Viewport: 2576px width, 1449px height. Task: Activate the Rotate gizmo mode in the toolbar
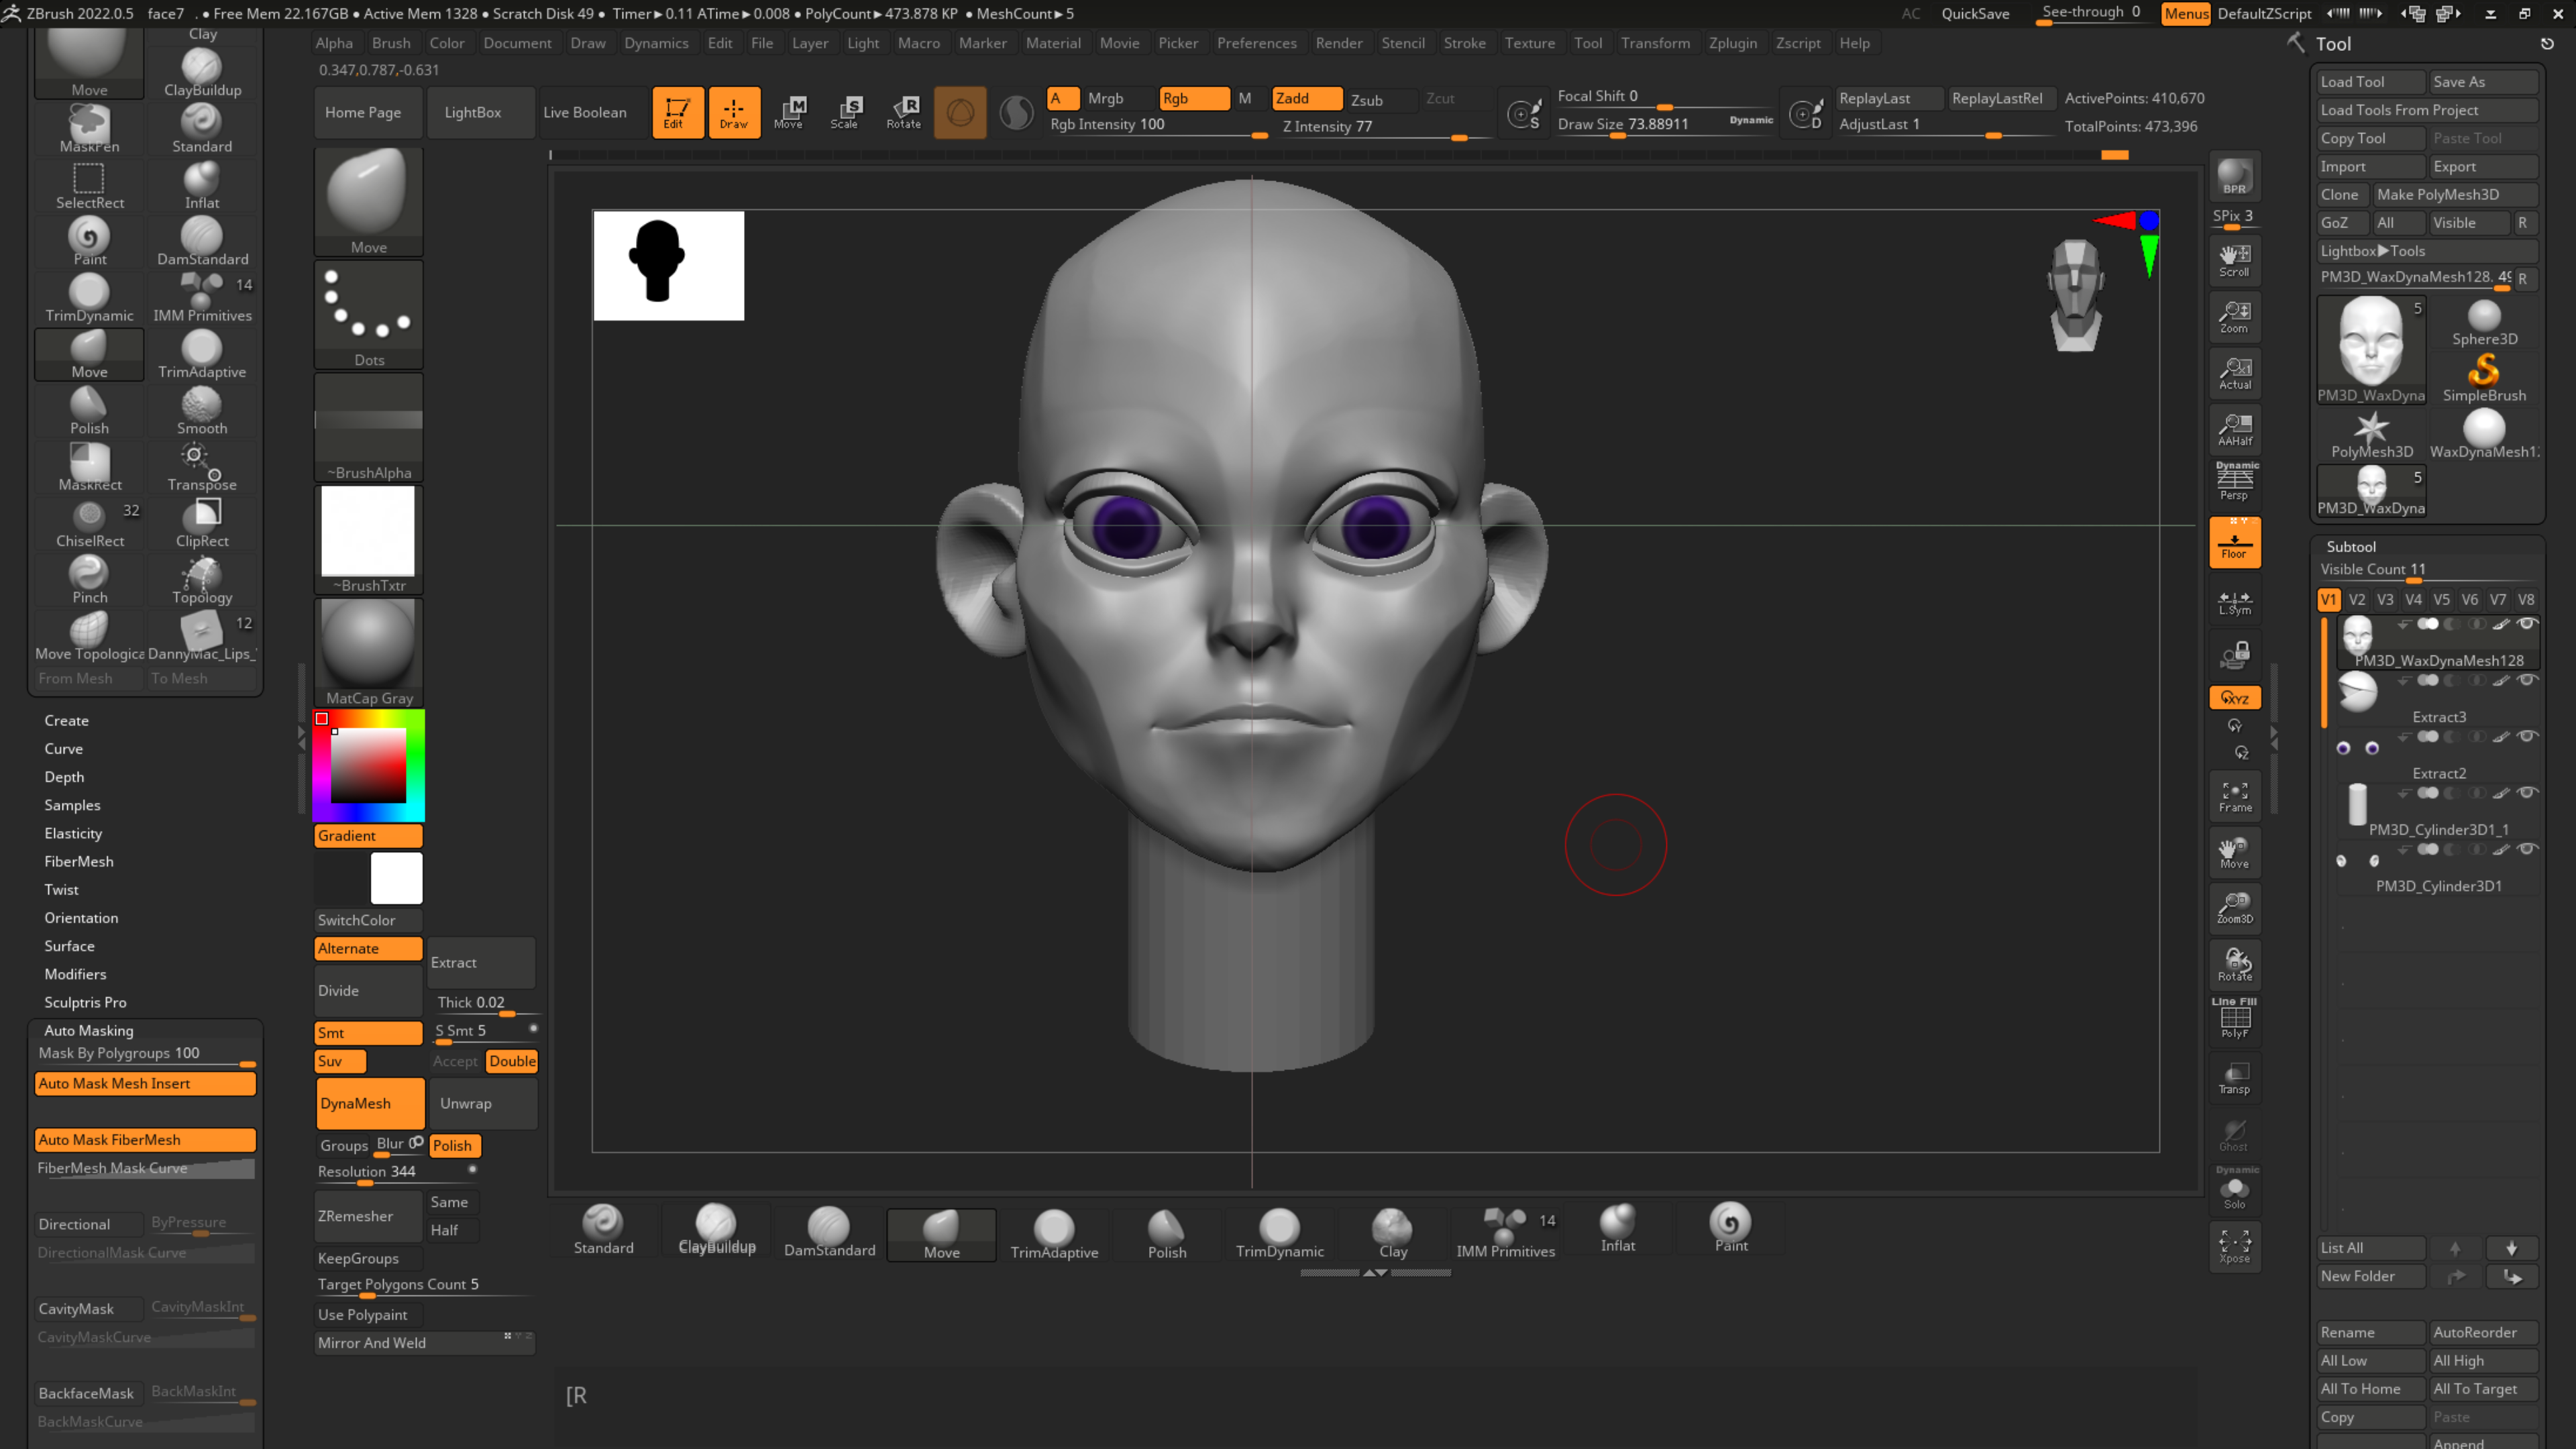pos(903,112)
